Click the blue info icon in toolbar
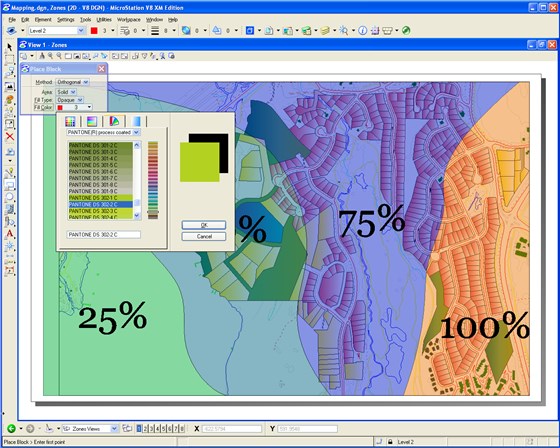Image resolution: width=560 pixels, height=448 pixels. [x=362, y=31]
